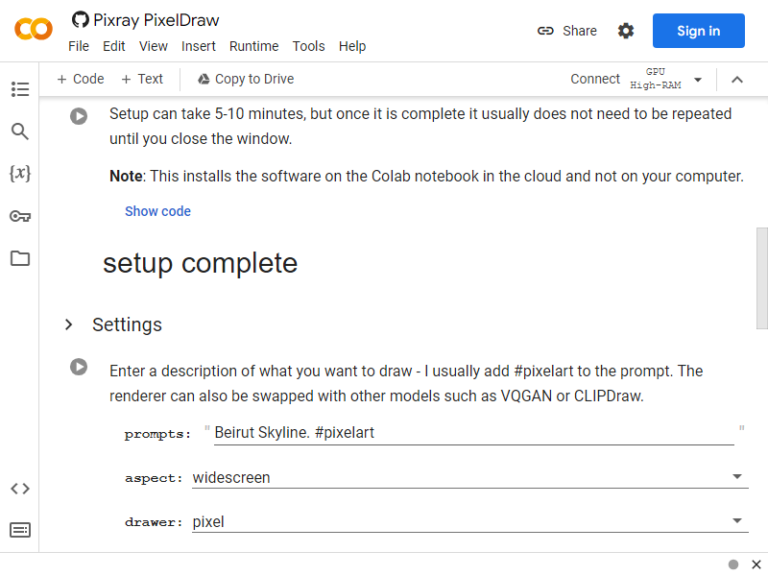This screenshot has height=576, width=768.
Task: Click the Sign in button
Action: click(698, 31)
